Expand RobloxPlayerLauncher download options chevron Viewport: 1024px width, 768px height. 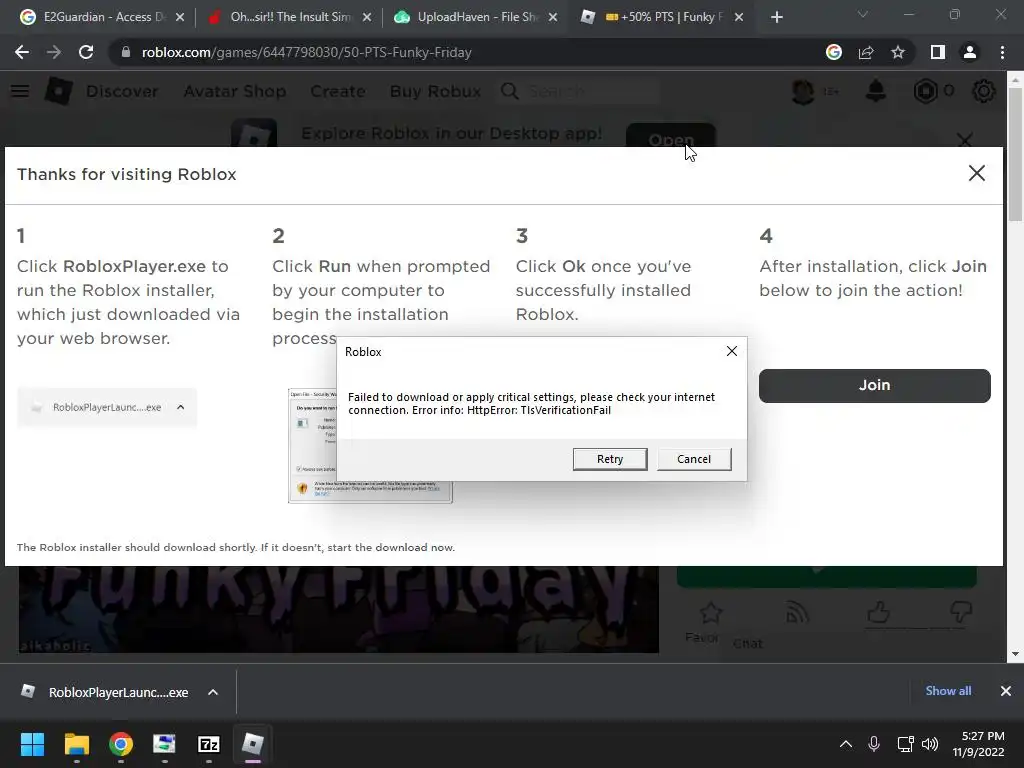coord(213,692)
